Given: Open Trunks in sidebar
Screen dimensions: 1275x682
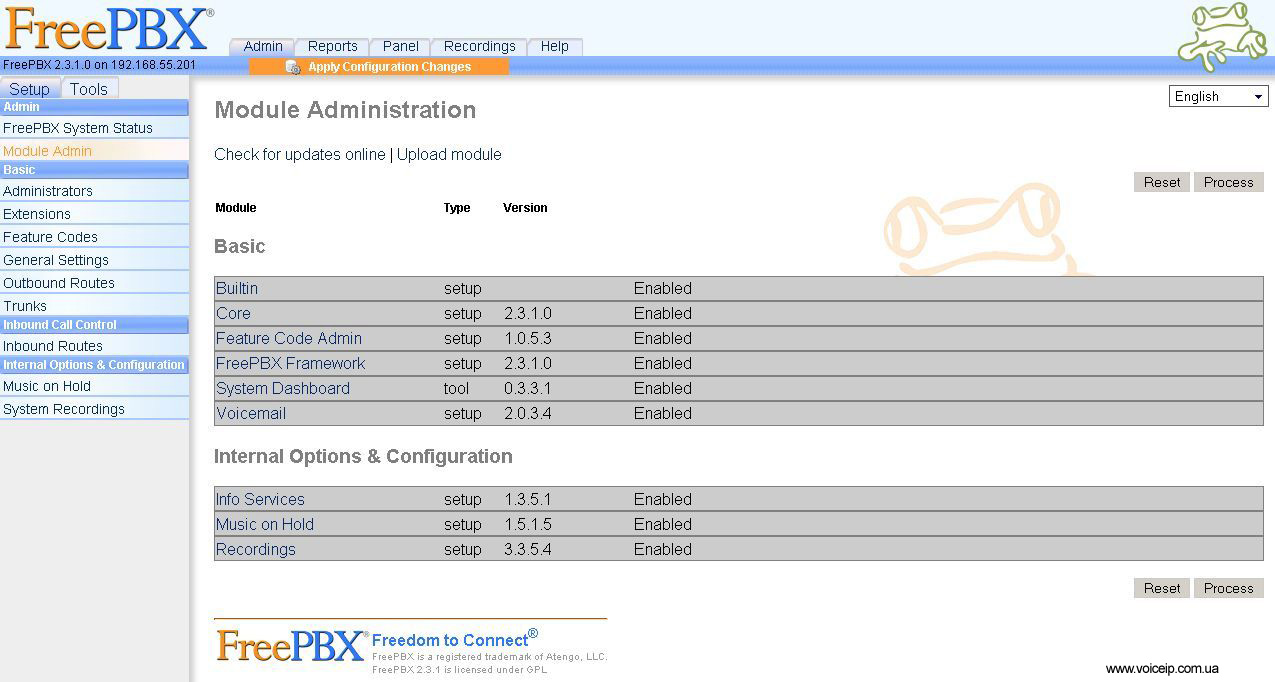Looking at the screenshot, I should (94, 306).
